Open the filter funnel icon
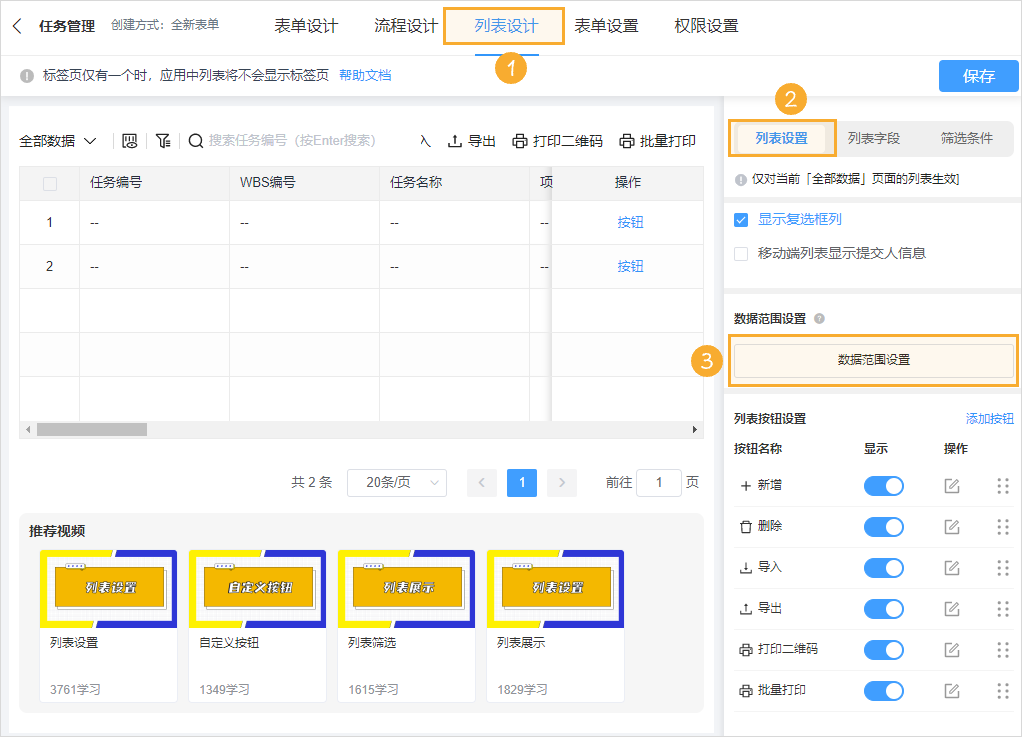Image resolution: width=1022 pixels, height=737 pixels. coord(163,140)
